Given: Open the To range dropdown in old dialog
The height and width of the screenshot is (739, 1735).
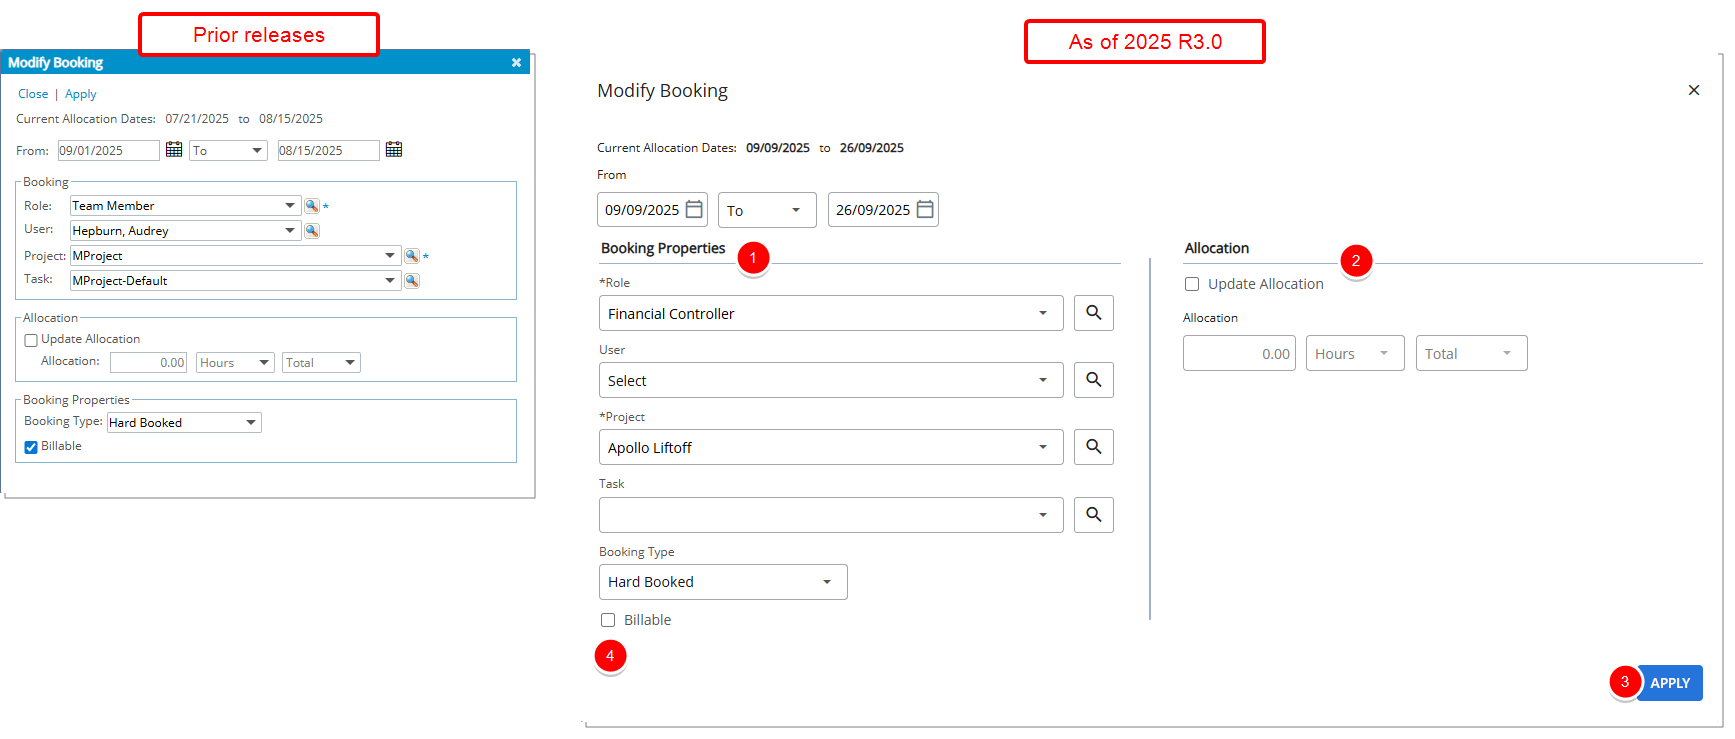Looking at the screenshot, I should (229, 150).
